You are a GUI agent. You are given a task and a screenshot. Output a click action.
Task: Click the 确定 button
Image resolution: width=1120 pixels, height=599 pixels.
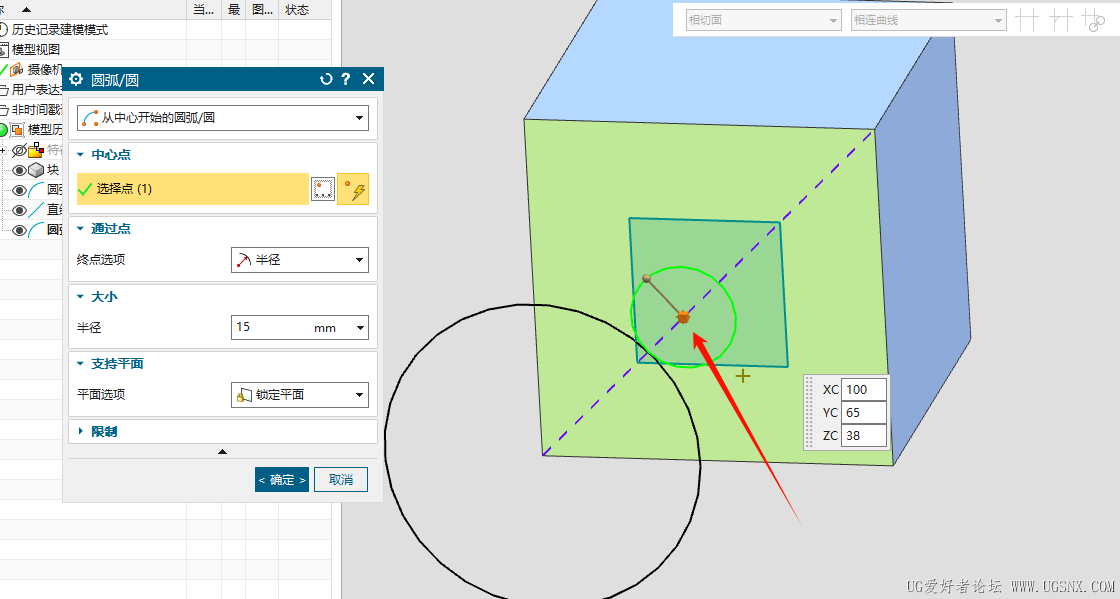point(282,480)
